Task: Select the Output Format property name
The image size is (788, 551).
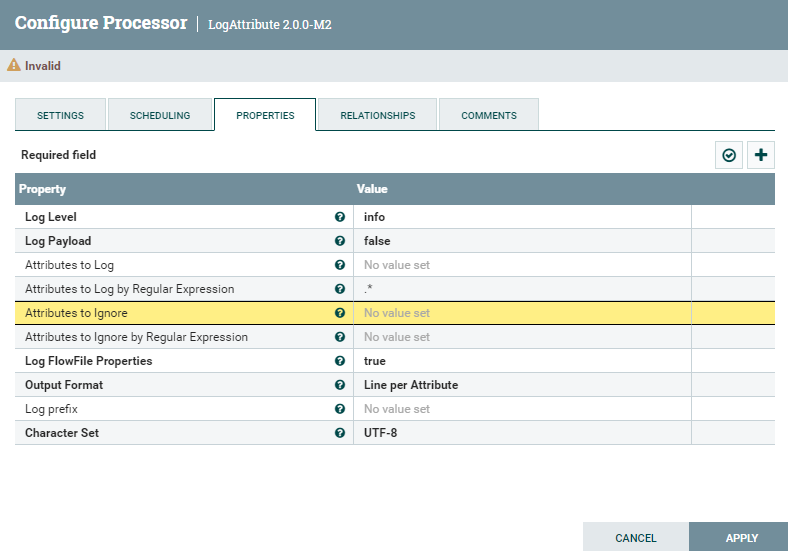Action: click(64, 385)
